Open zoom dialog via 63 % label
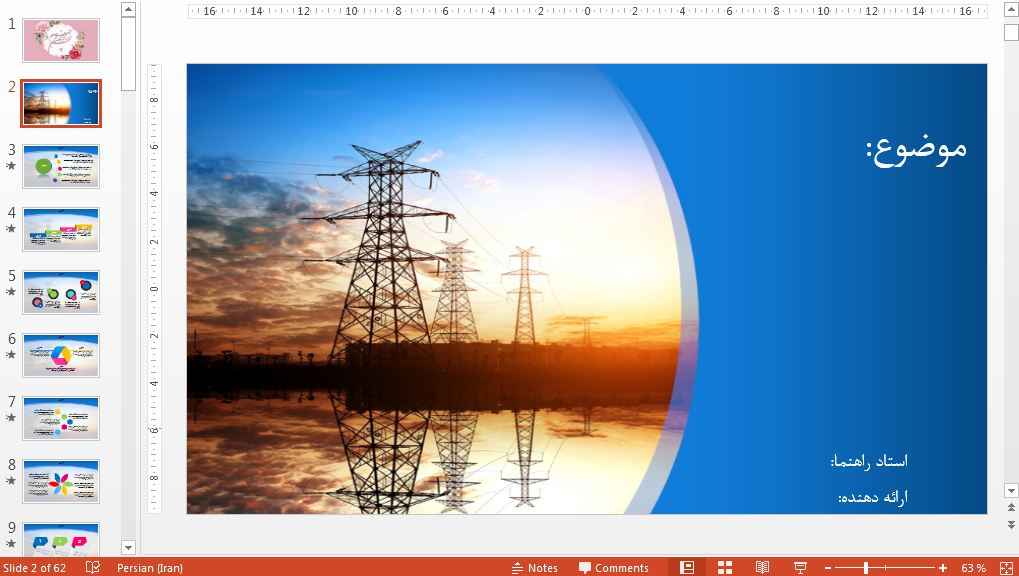Viewport: 1019px width, 576px height. [x=973, y=568]
